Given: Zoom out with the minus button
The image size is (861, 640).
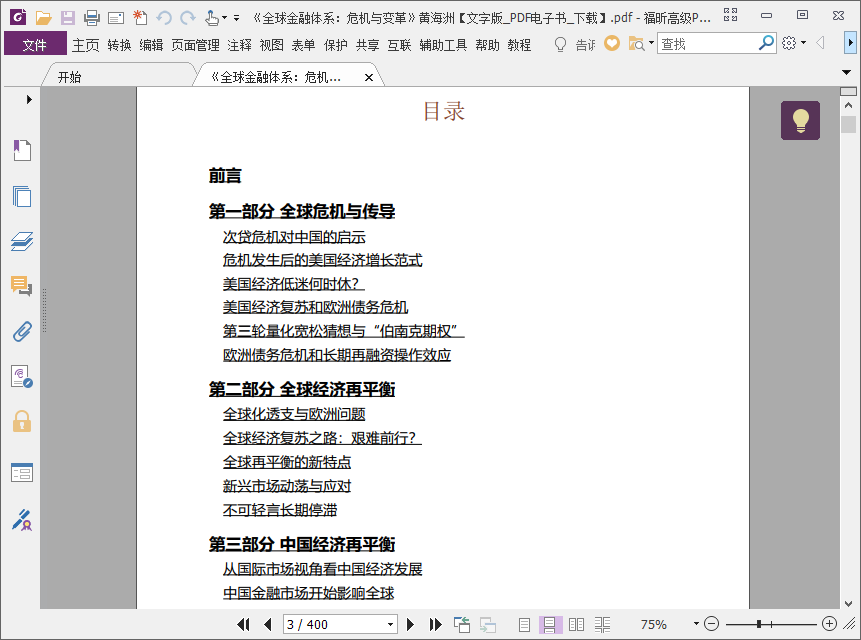Looking at the screenshot, I should (712, 624).
